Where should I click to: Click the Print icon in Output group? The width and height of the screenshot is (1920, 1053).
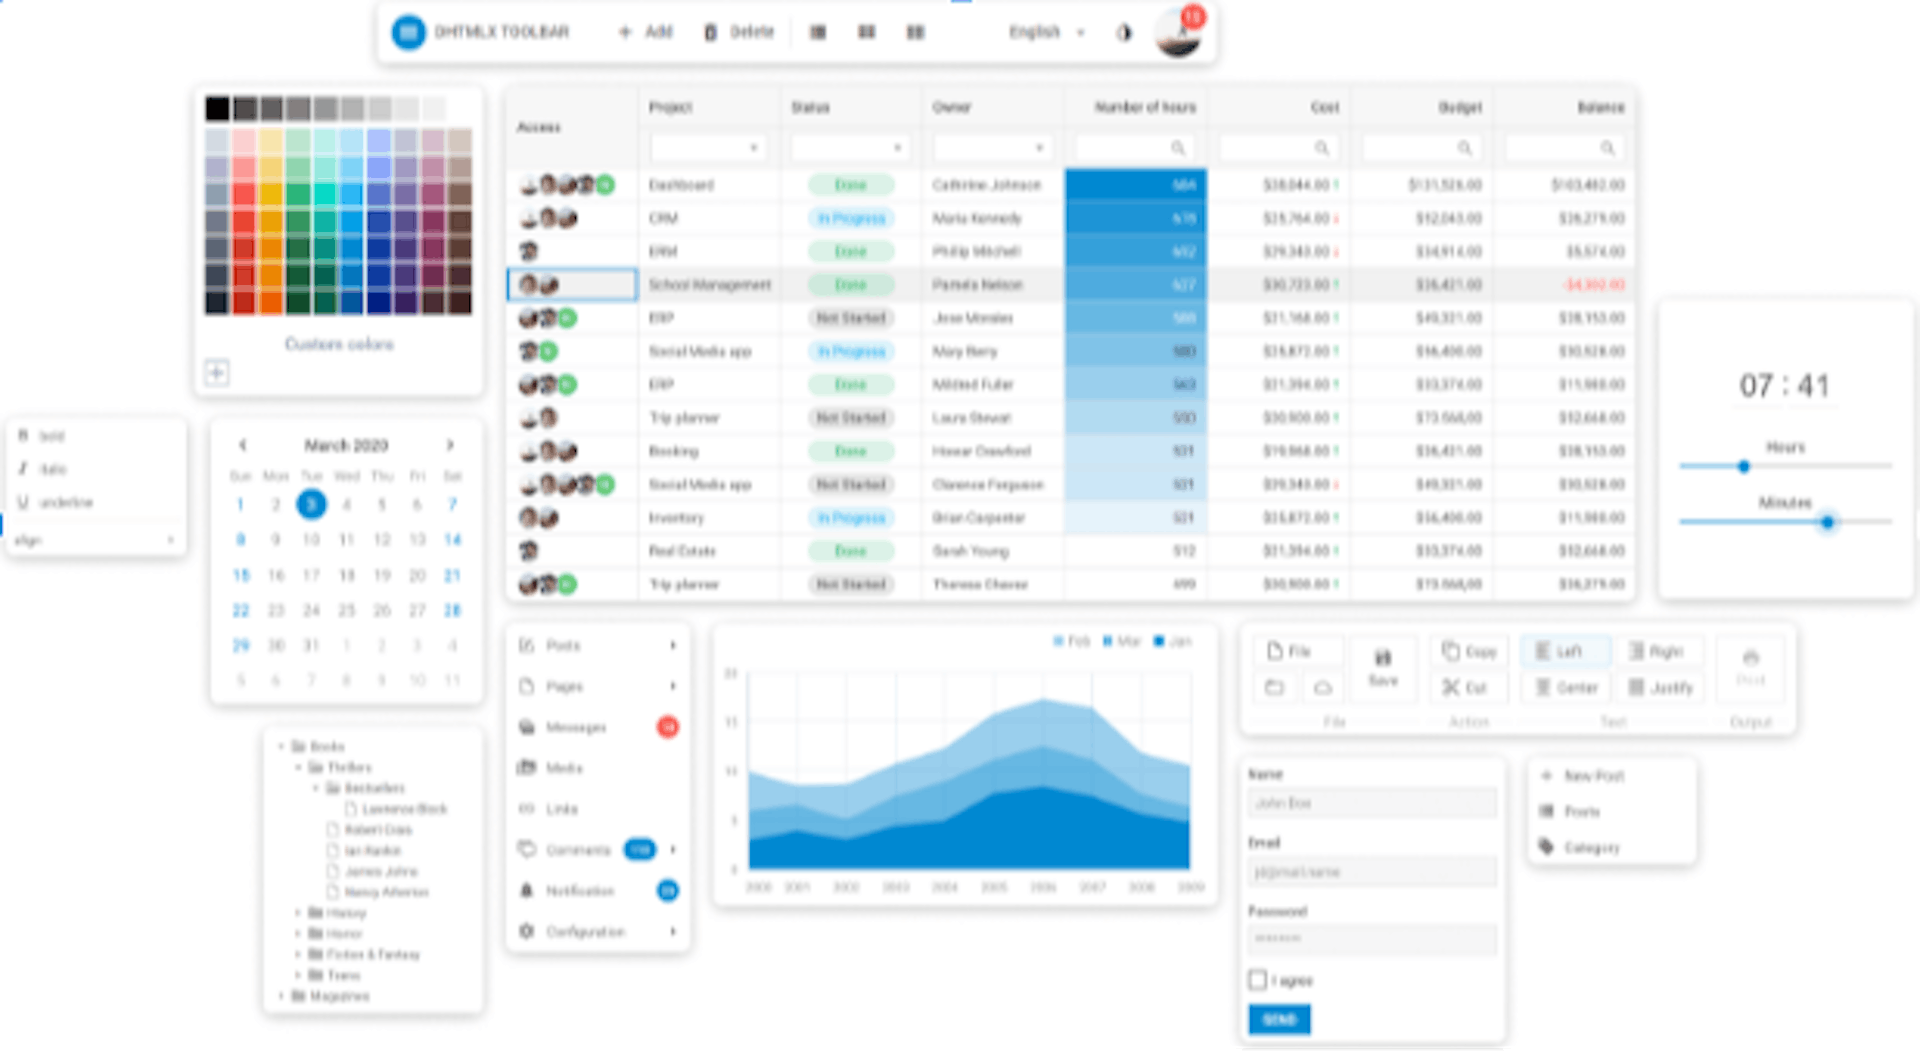pyautogui.click(x=1750, y=658)
